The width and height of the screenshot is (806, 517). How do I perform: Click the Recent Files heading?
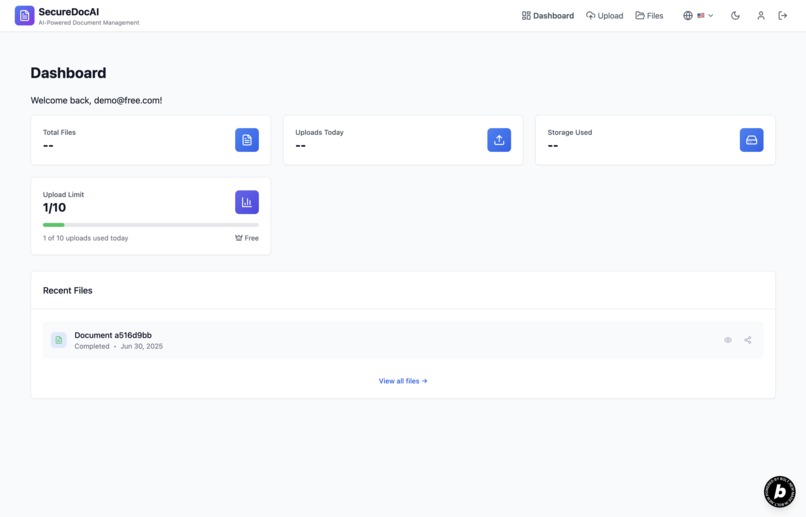(x=67, y=291)
